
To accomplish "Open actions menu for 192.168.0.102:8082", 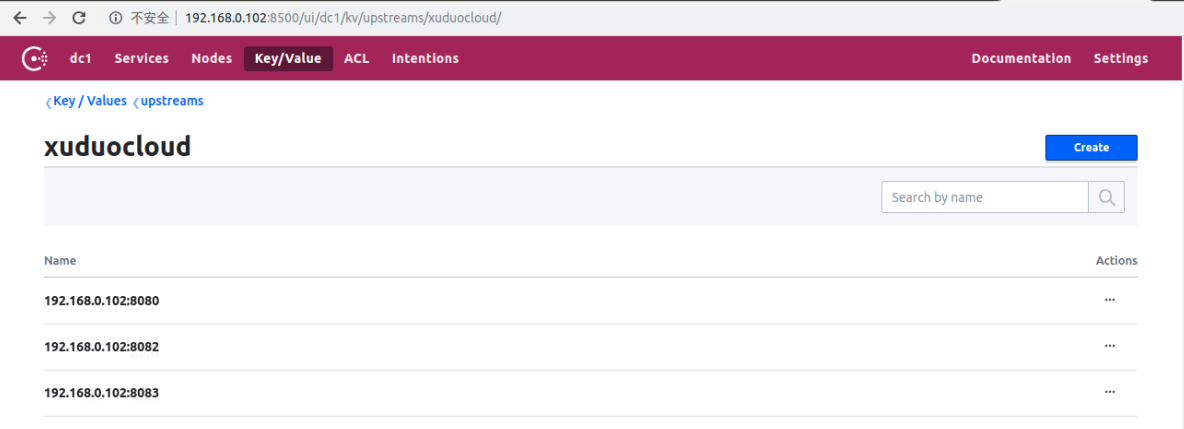I will [1109, 346].
